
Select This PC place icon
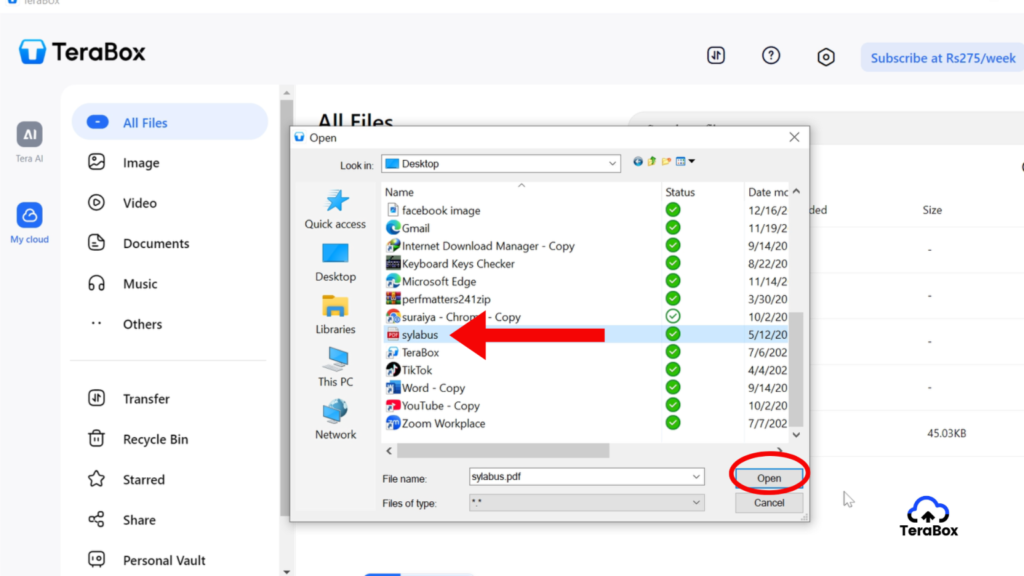335,367
